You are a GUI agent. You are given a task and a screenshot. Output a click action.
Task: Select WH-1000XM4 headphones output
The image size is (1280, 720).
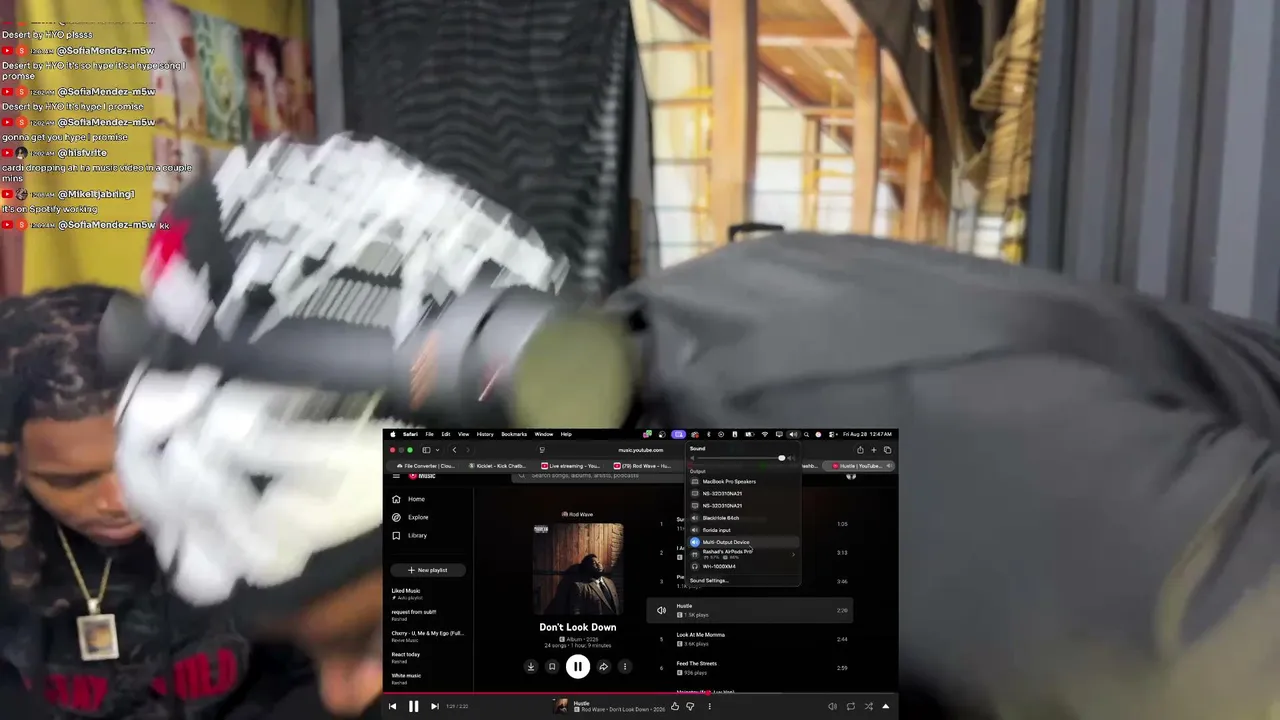[744, 566]
